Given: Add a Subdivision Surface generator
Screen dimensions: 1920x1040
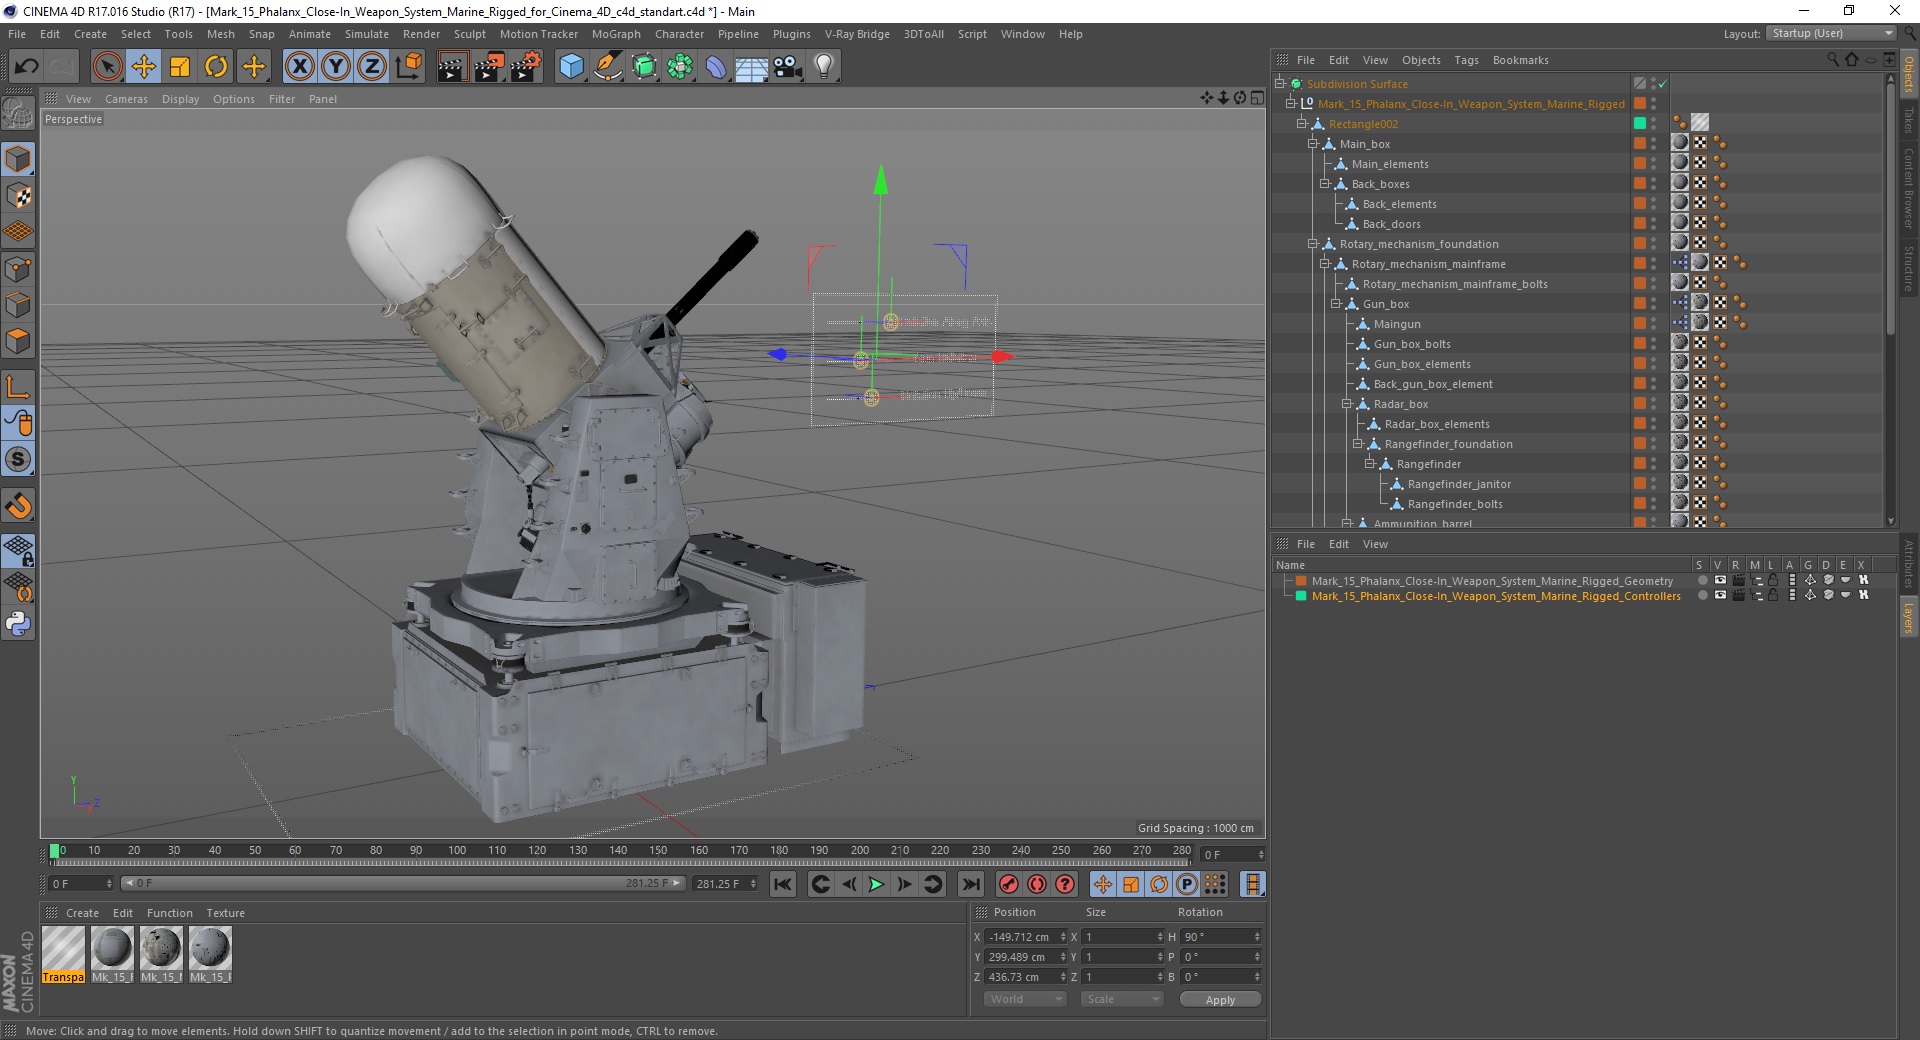Looking at the screenshot, I should click(x=644, y=67).
